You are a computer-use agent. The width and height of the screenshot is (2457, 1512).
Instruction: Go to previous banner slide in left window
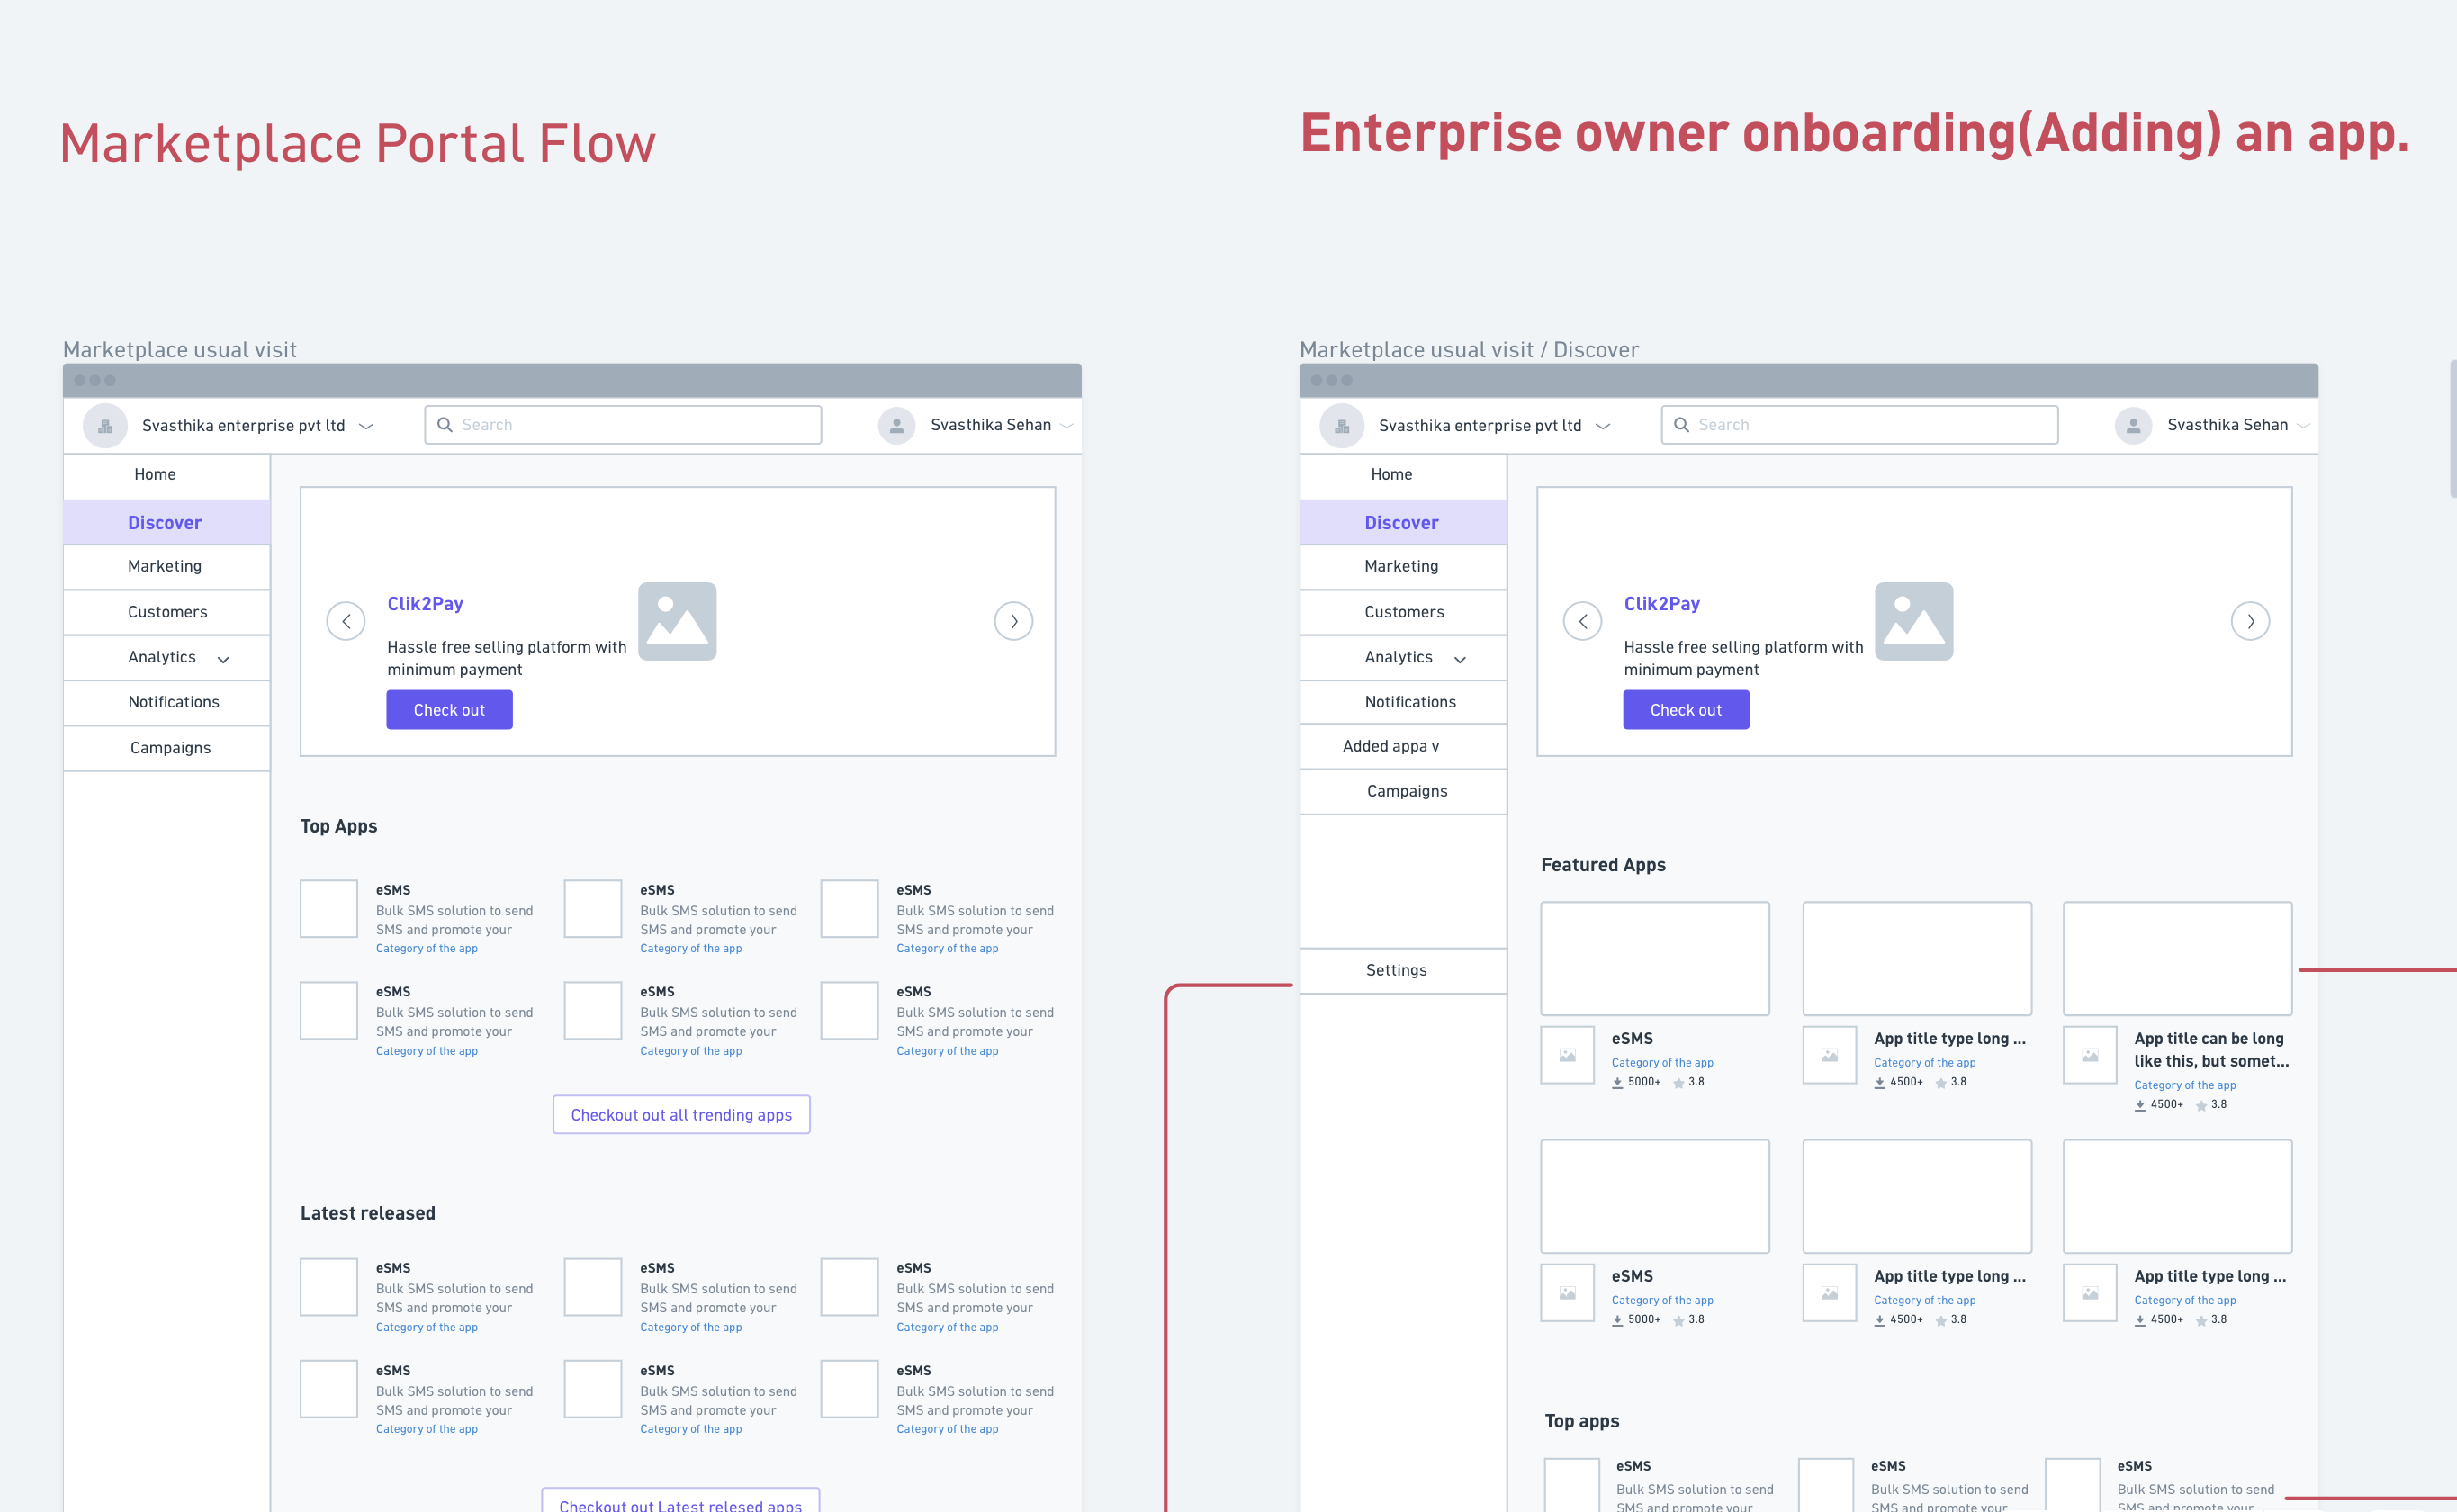tap(346, 621)
